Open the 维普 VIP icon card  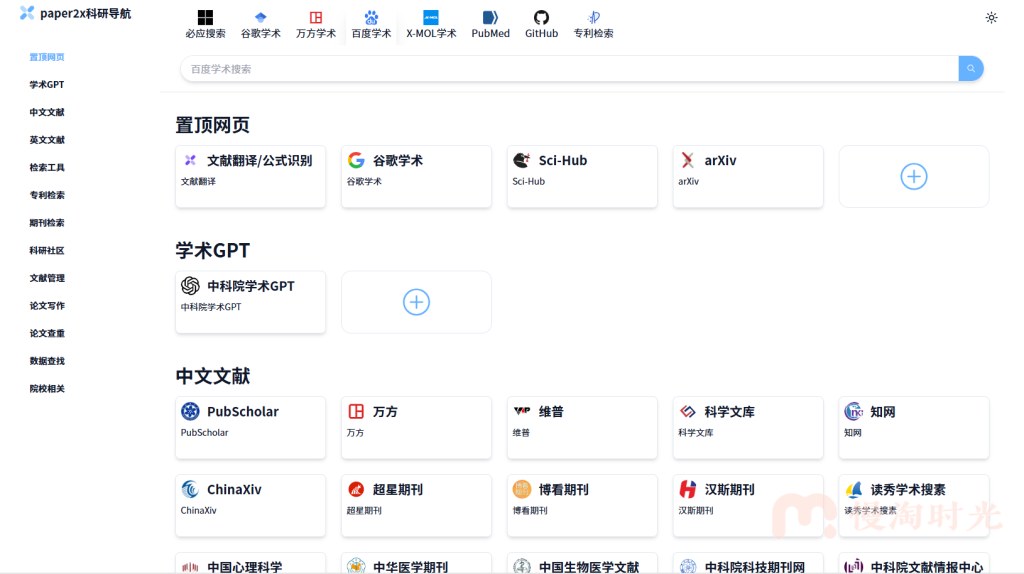[522, 411]
